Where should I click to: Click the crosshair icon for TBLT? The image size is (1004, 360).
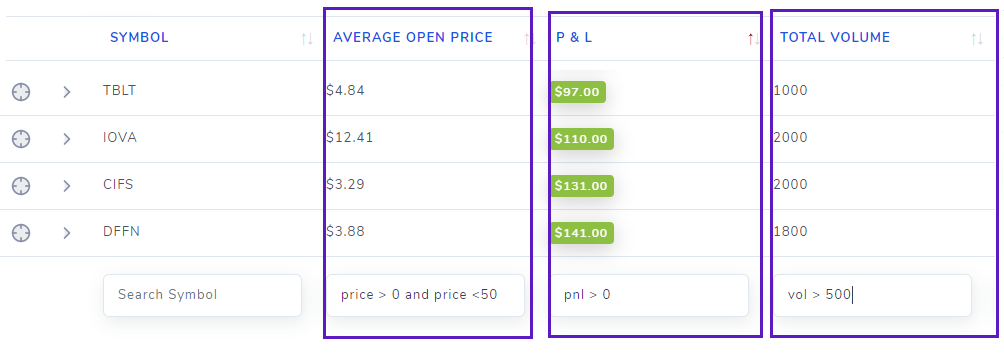click(x=21, y=92)
